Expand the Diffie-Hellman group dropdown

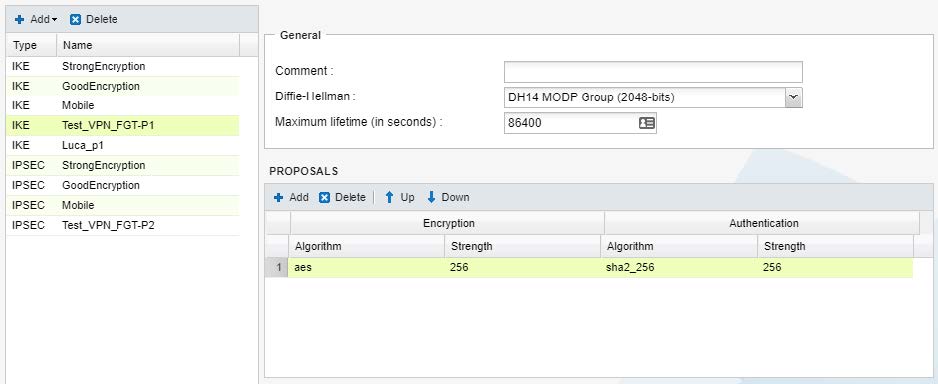click(794, 97)
